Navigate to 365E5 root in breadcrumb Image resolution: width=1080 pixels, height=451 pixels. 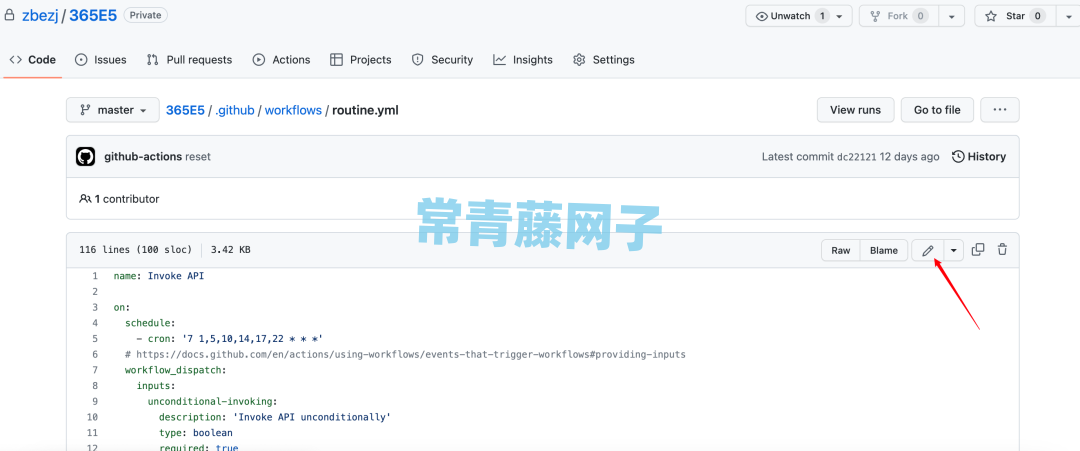(x=185, y=110)
